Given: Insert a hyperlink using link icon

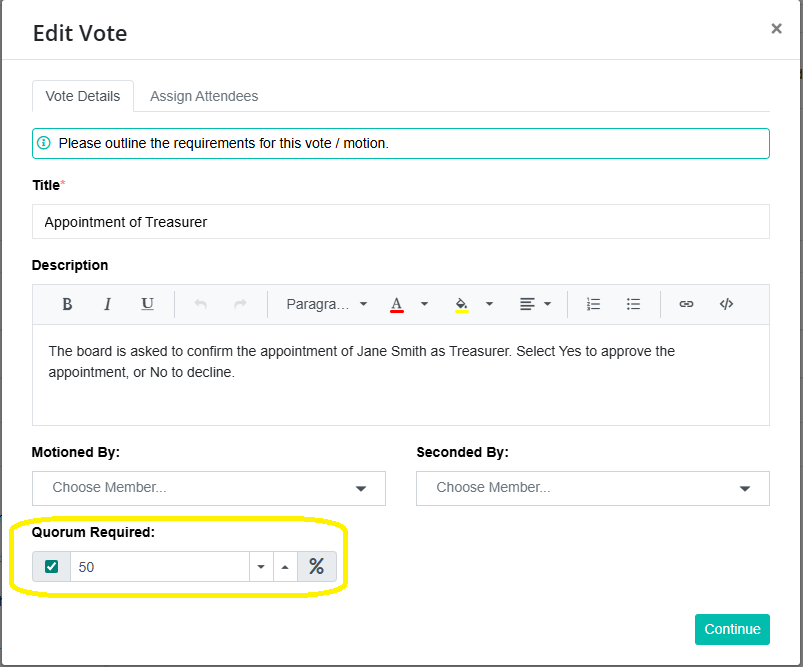Looking at the screenshot, I should point(686,304).
